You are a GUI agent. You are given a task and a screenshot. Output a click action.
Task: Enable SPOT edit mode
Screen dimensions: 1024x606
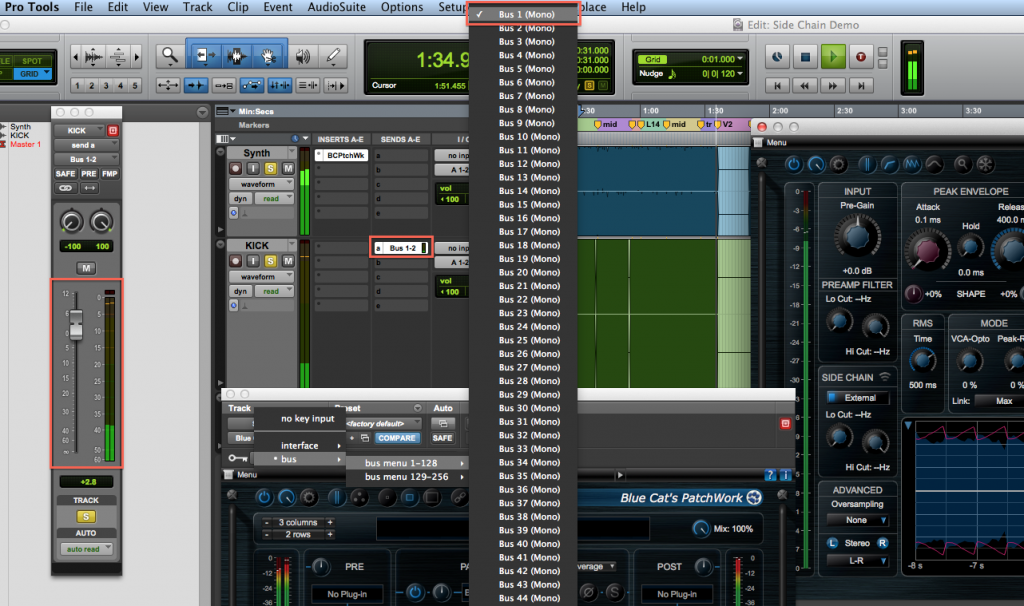31,61
